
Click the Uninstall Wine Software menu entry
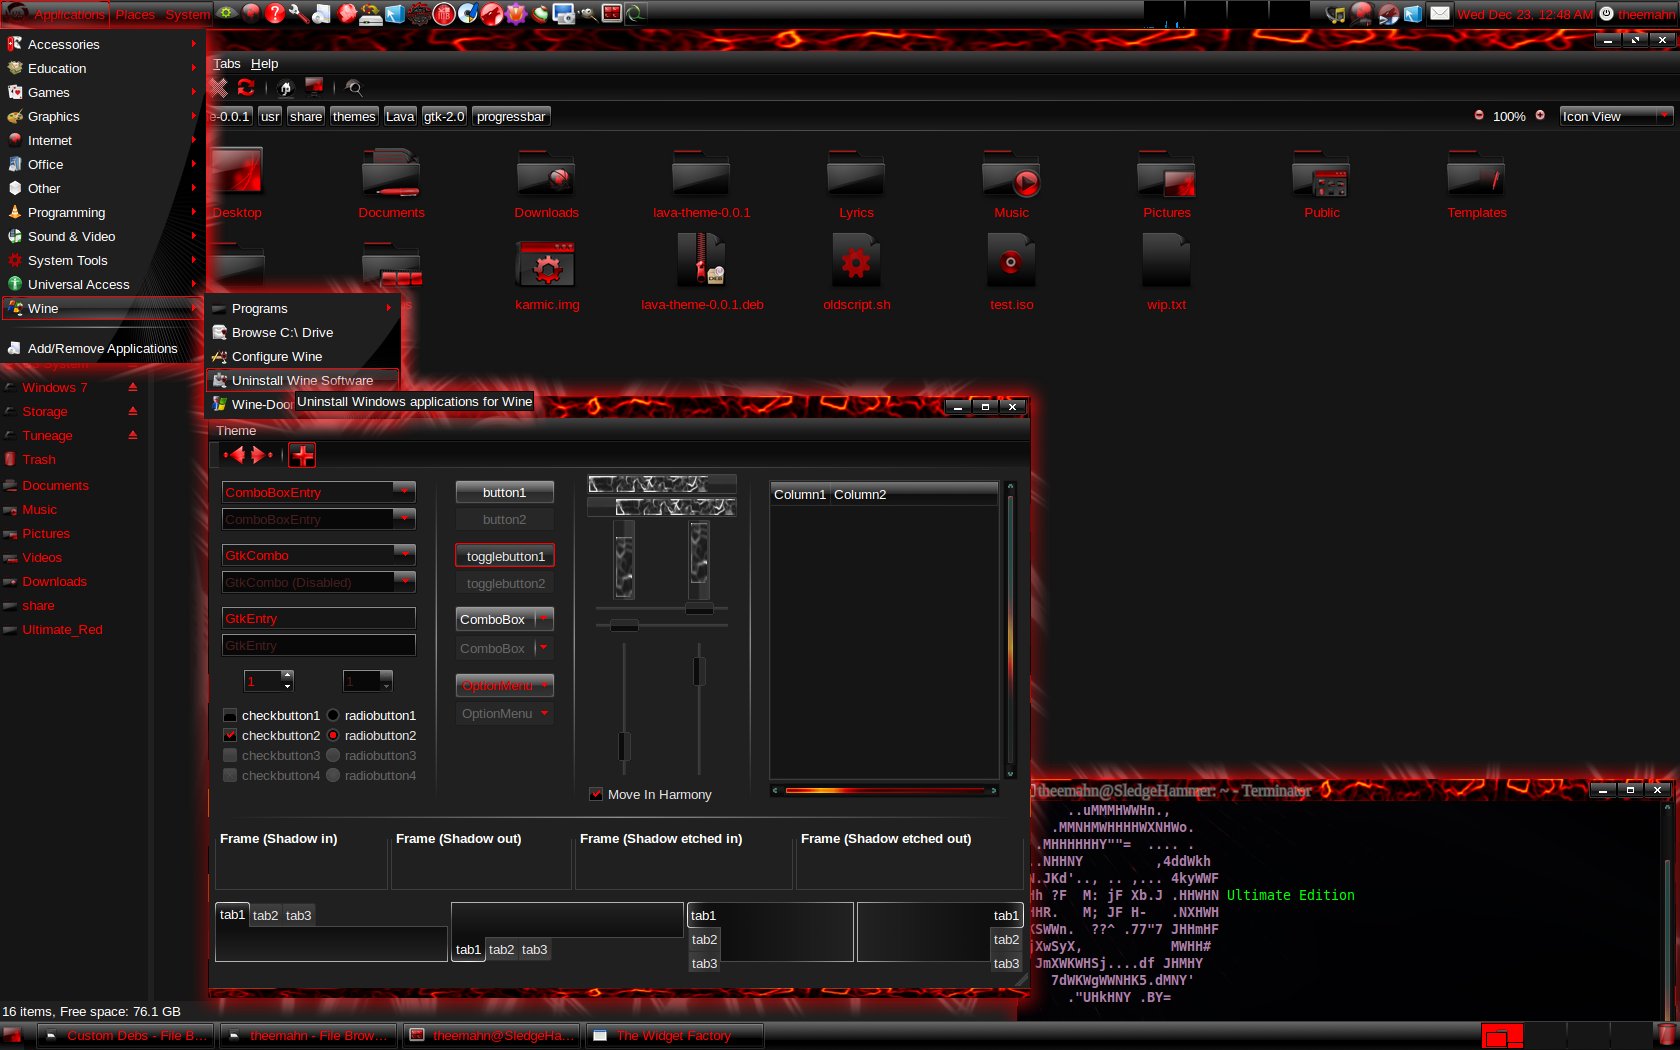[x=303, y=380]
